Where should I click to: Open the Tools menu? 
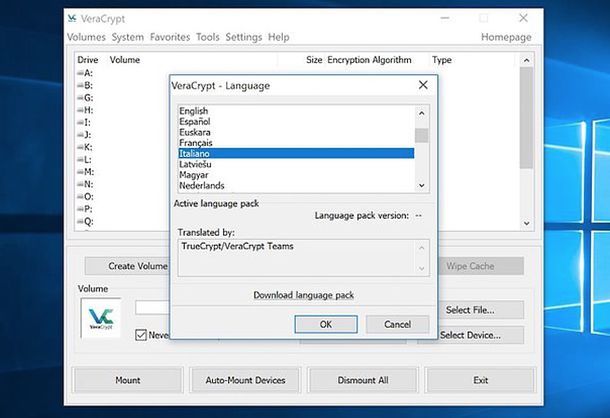point(208,37)
